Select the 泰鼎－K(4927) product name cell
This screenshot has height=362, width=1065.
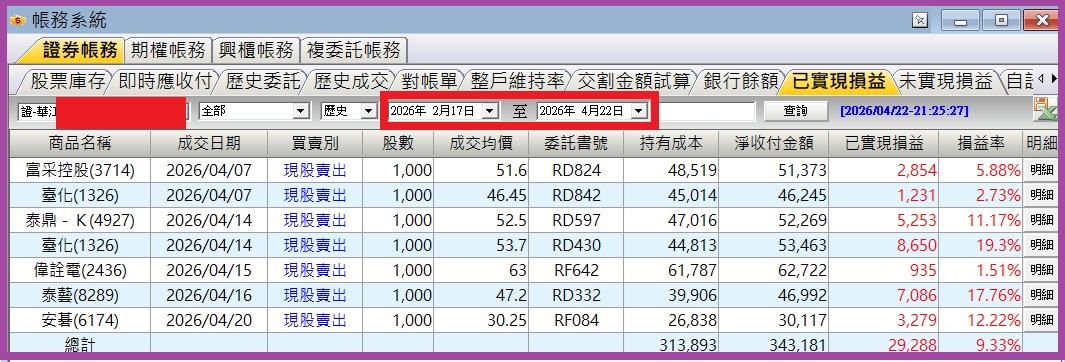[x=80, y=220]
